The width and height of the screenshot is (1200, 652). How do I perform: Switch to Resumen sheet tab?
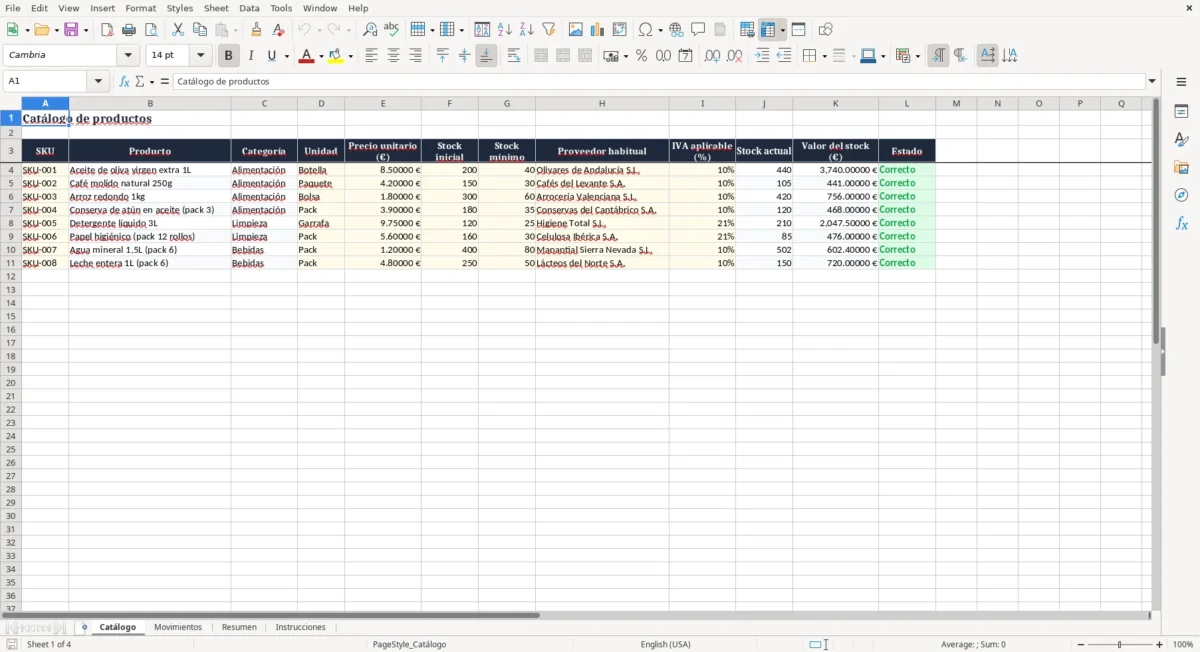click(239, 628)
